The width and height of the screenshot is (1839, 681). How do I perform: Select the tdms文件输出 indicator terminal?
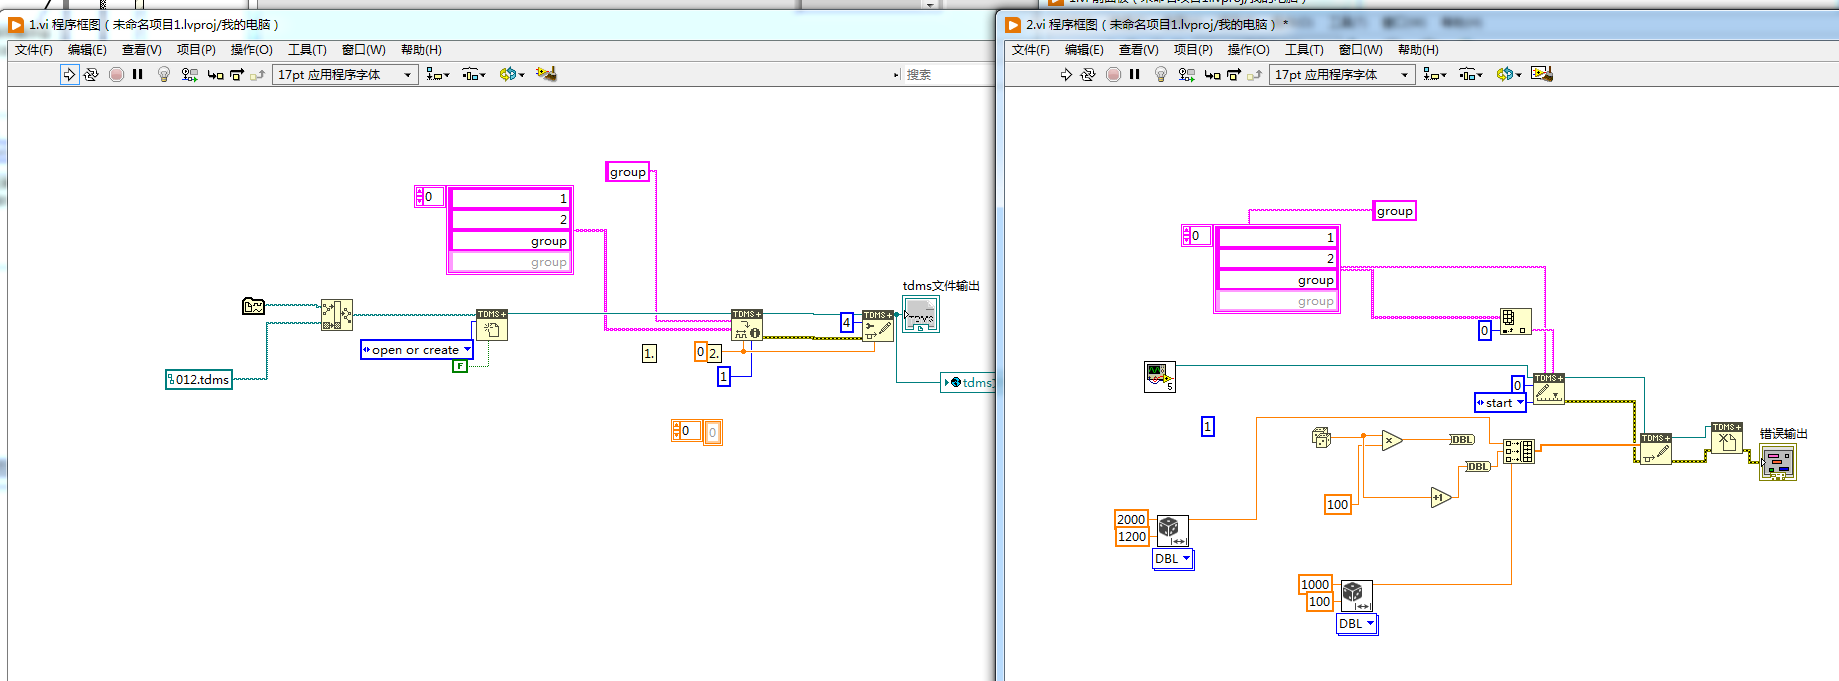(x=920, y=315)
